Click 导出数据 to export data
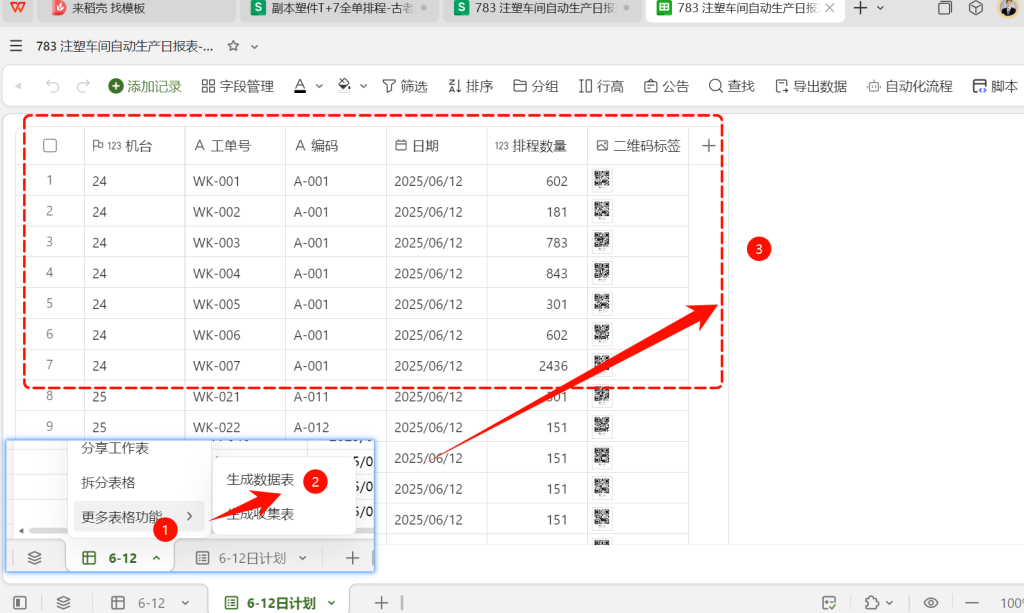The image size is (1024, 613). coord(810,86)
